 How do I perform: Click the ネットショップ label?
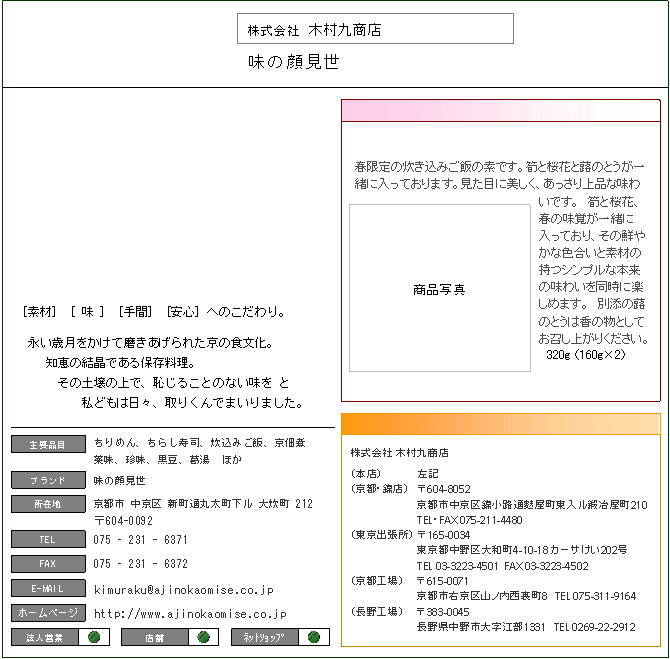pos(264,637)
